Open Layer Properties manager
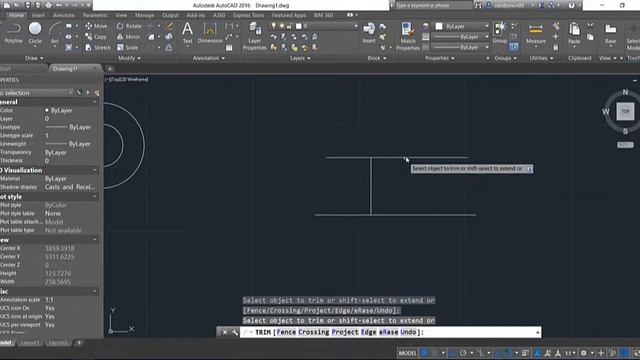640x360 pixels. (x=254, y=36)
